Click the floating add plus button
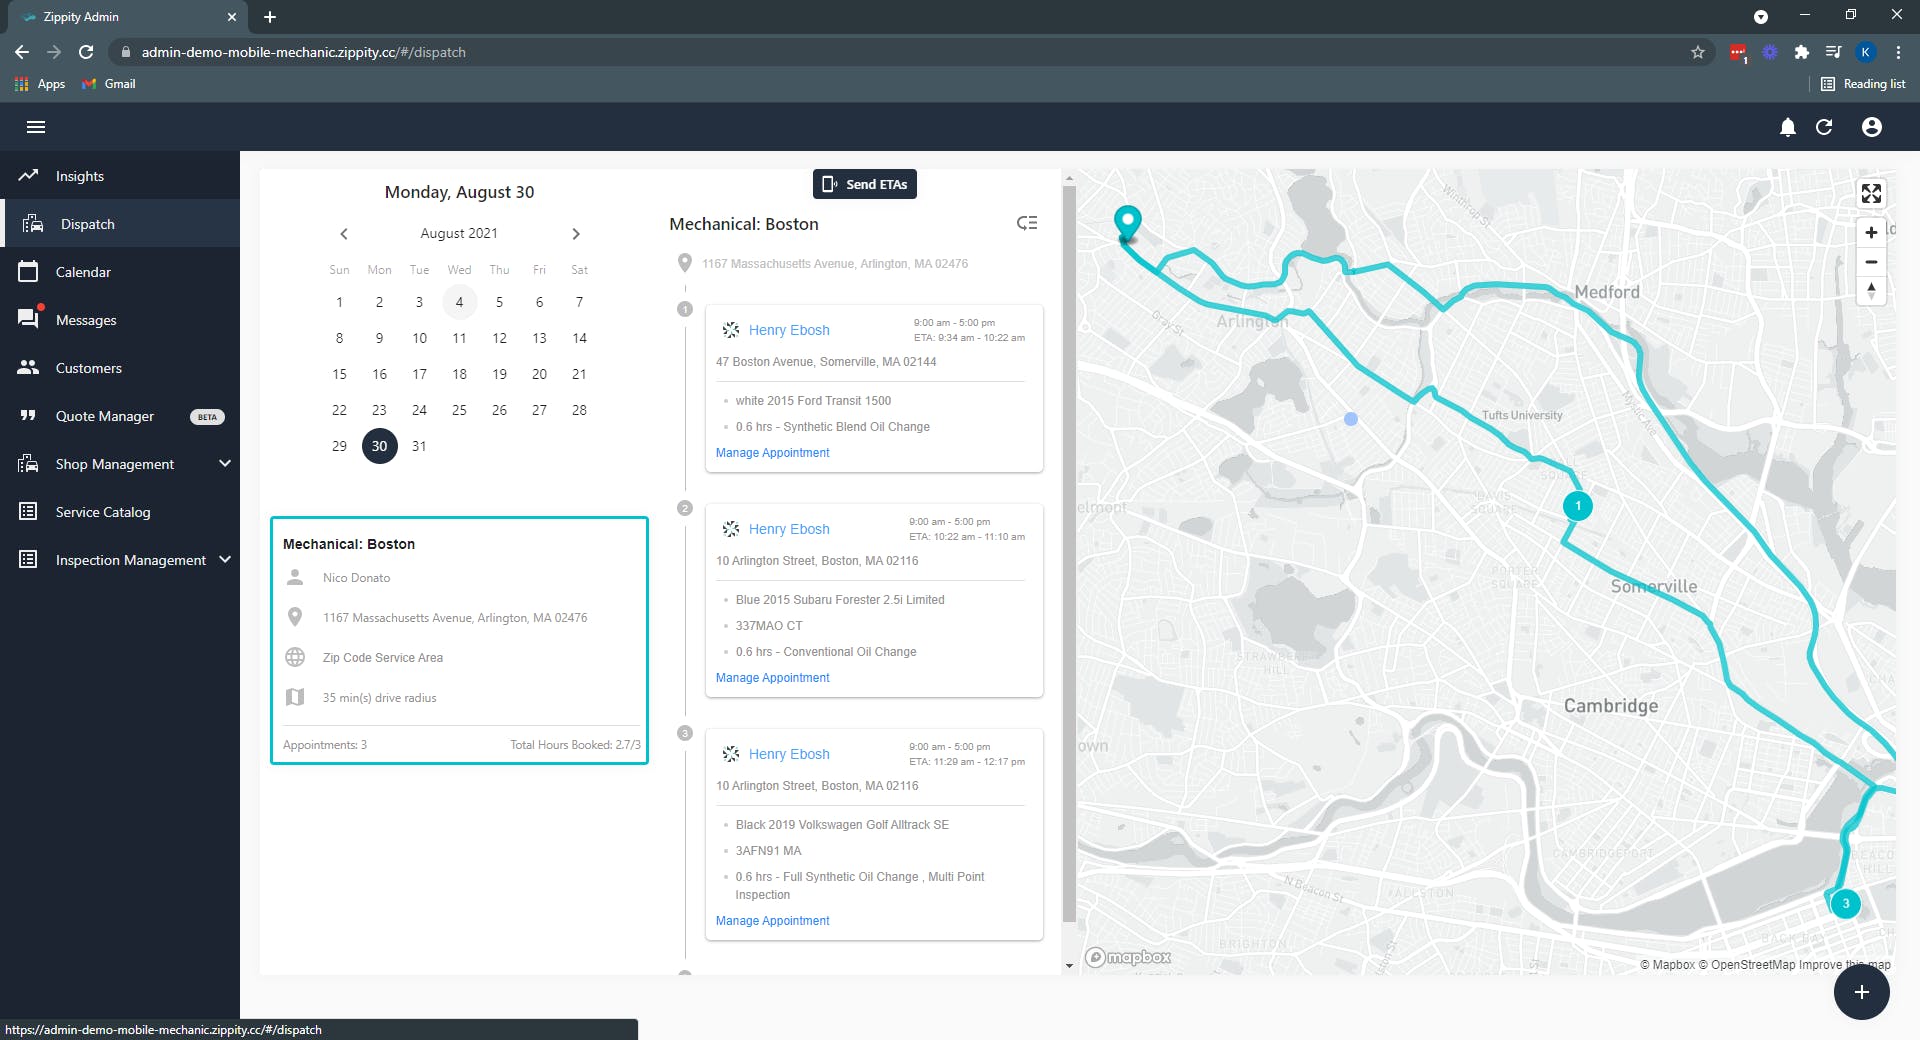The image size is (1920, 1040). click(x=1861, y=992)
